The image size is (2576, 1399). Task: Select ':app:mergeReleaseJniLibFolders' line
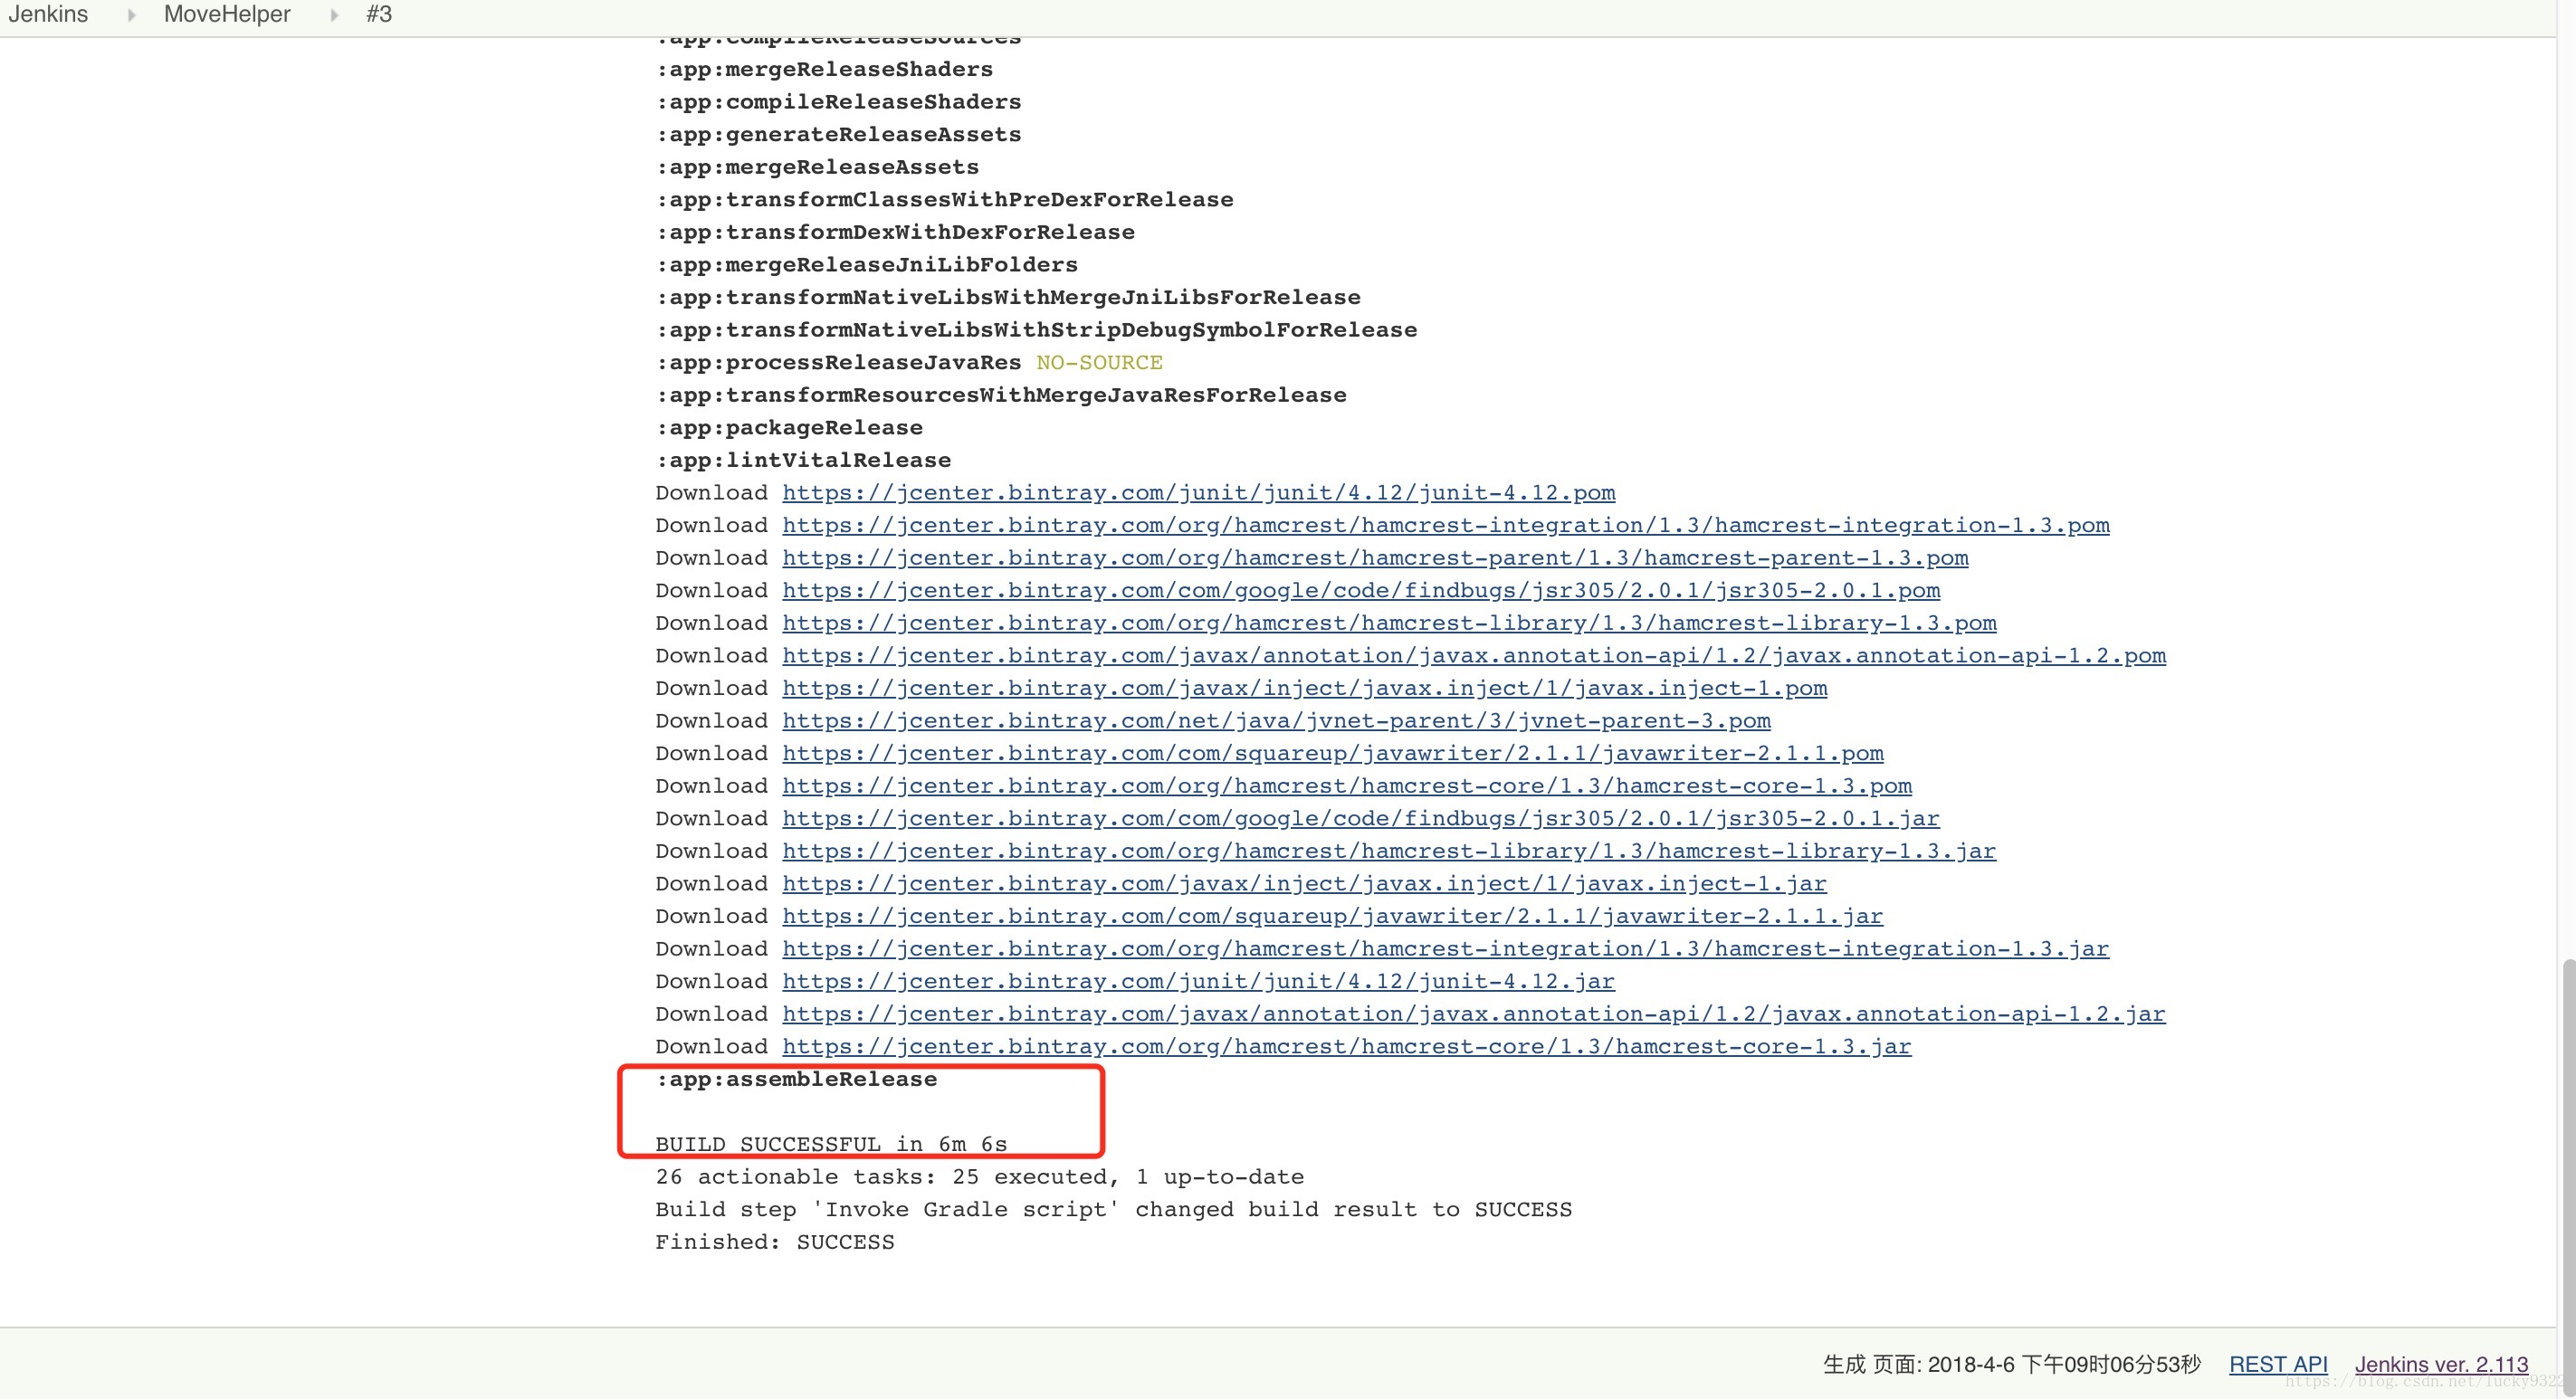click(867, 265)
